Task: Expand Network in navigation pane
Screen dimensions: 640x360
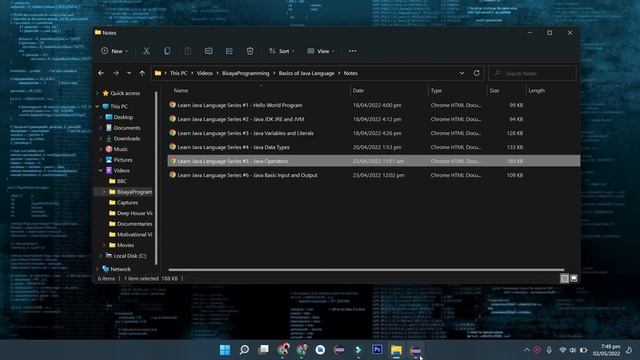Action: click(98, 269)
